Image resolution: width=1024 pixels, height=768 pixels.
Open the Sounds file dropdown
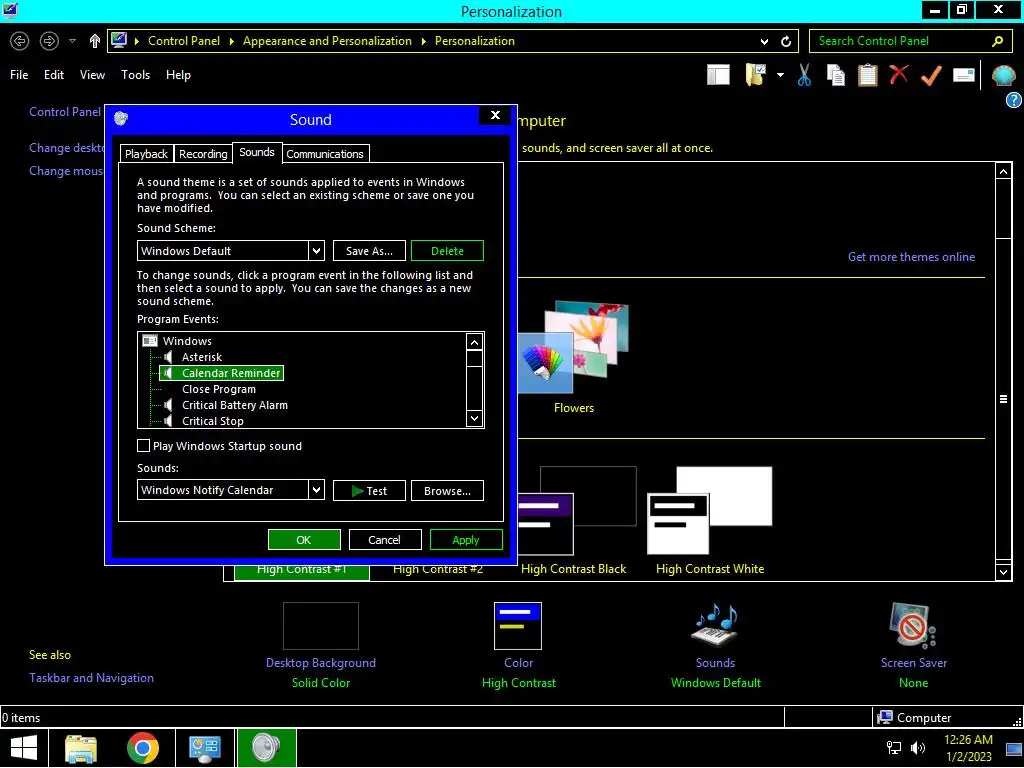pyautogui.click(x=316, y=490)
